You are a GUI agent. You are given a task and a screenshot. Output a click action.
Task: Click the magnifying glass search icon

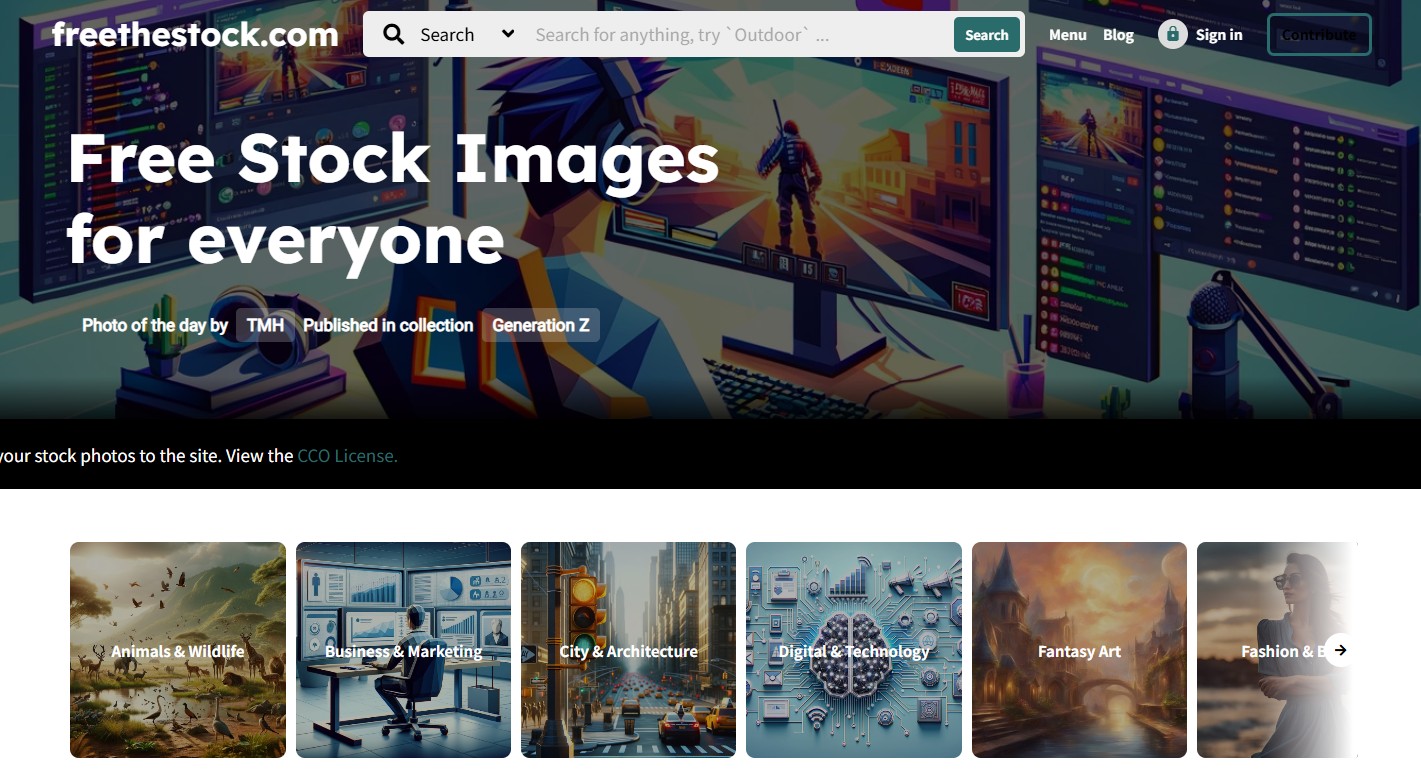394,35
